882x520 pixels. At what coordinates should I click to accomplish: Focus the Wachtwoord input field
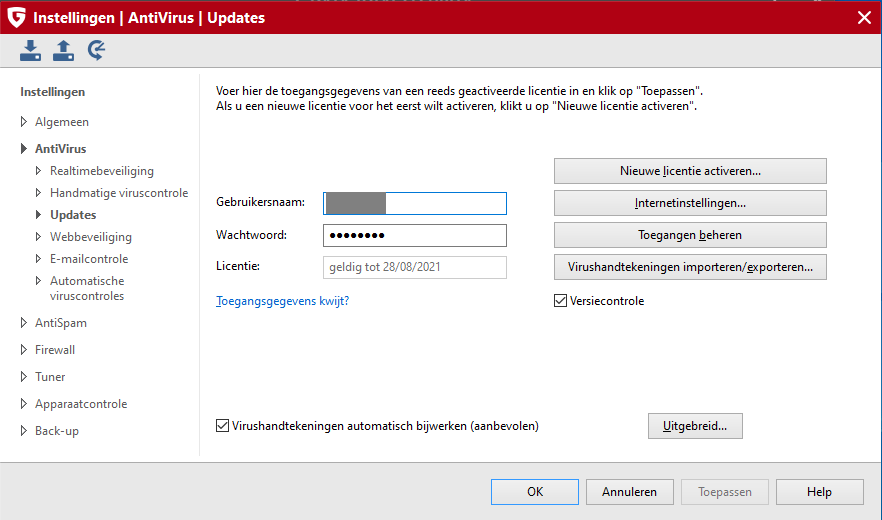point(415,235)
